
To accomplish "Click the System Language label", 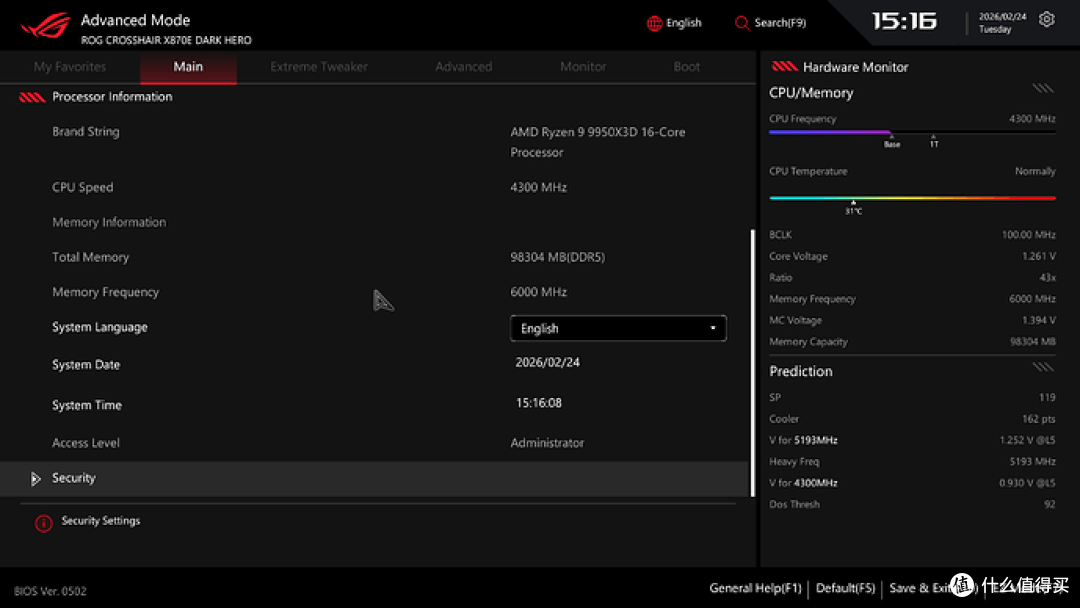I will pyautogui.click(x=100, y=327).
